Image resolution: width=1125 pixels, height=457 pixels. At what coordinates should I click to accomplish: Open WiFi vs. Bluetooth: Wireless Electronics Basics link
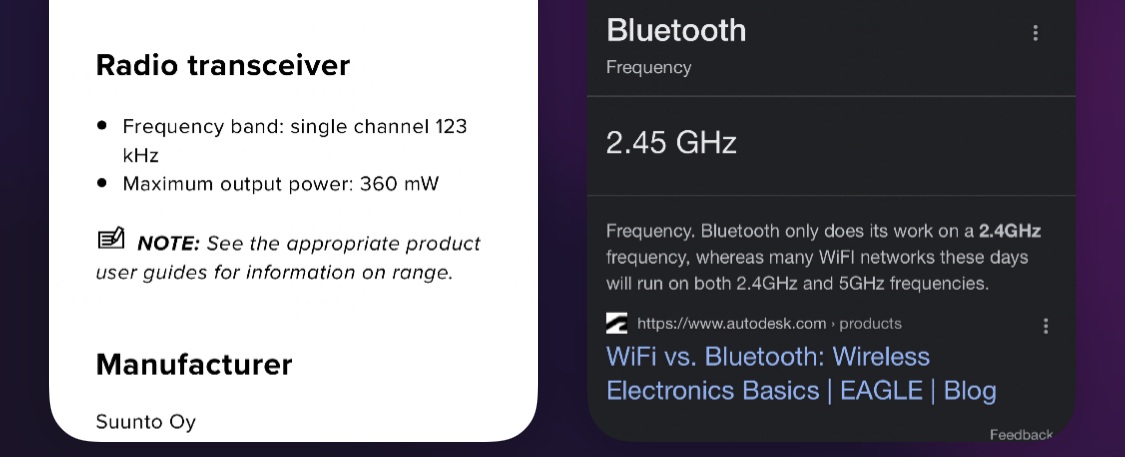click(801, 373)
